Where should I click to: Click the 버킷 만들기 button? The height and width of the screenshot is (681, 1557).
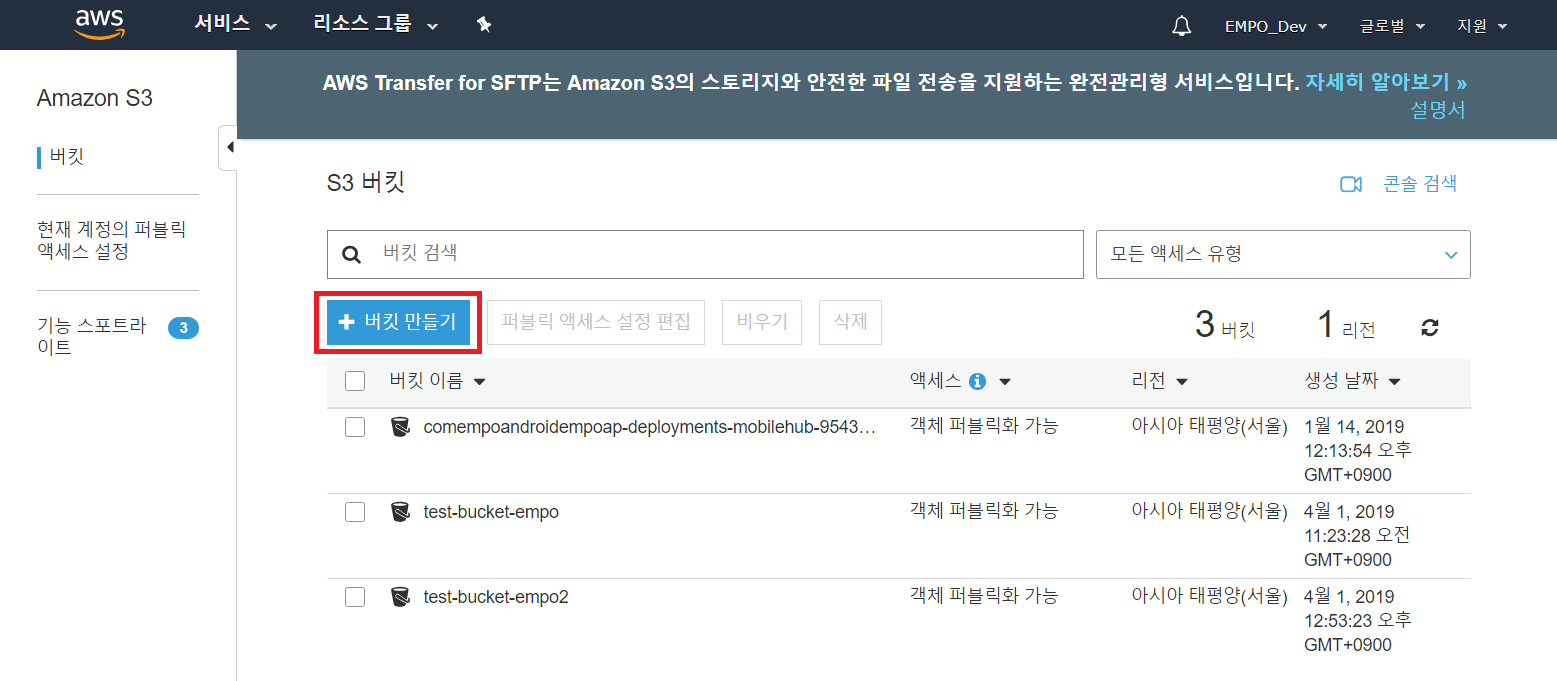(399, 322)
